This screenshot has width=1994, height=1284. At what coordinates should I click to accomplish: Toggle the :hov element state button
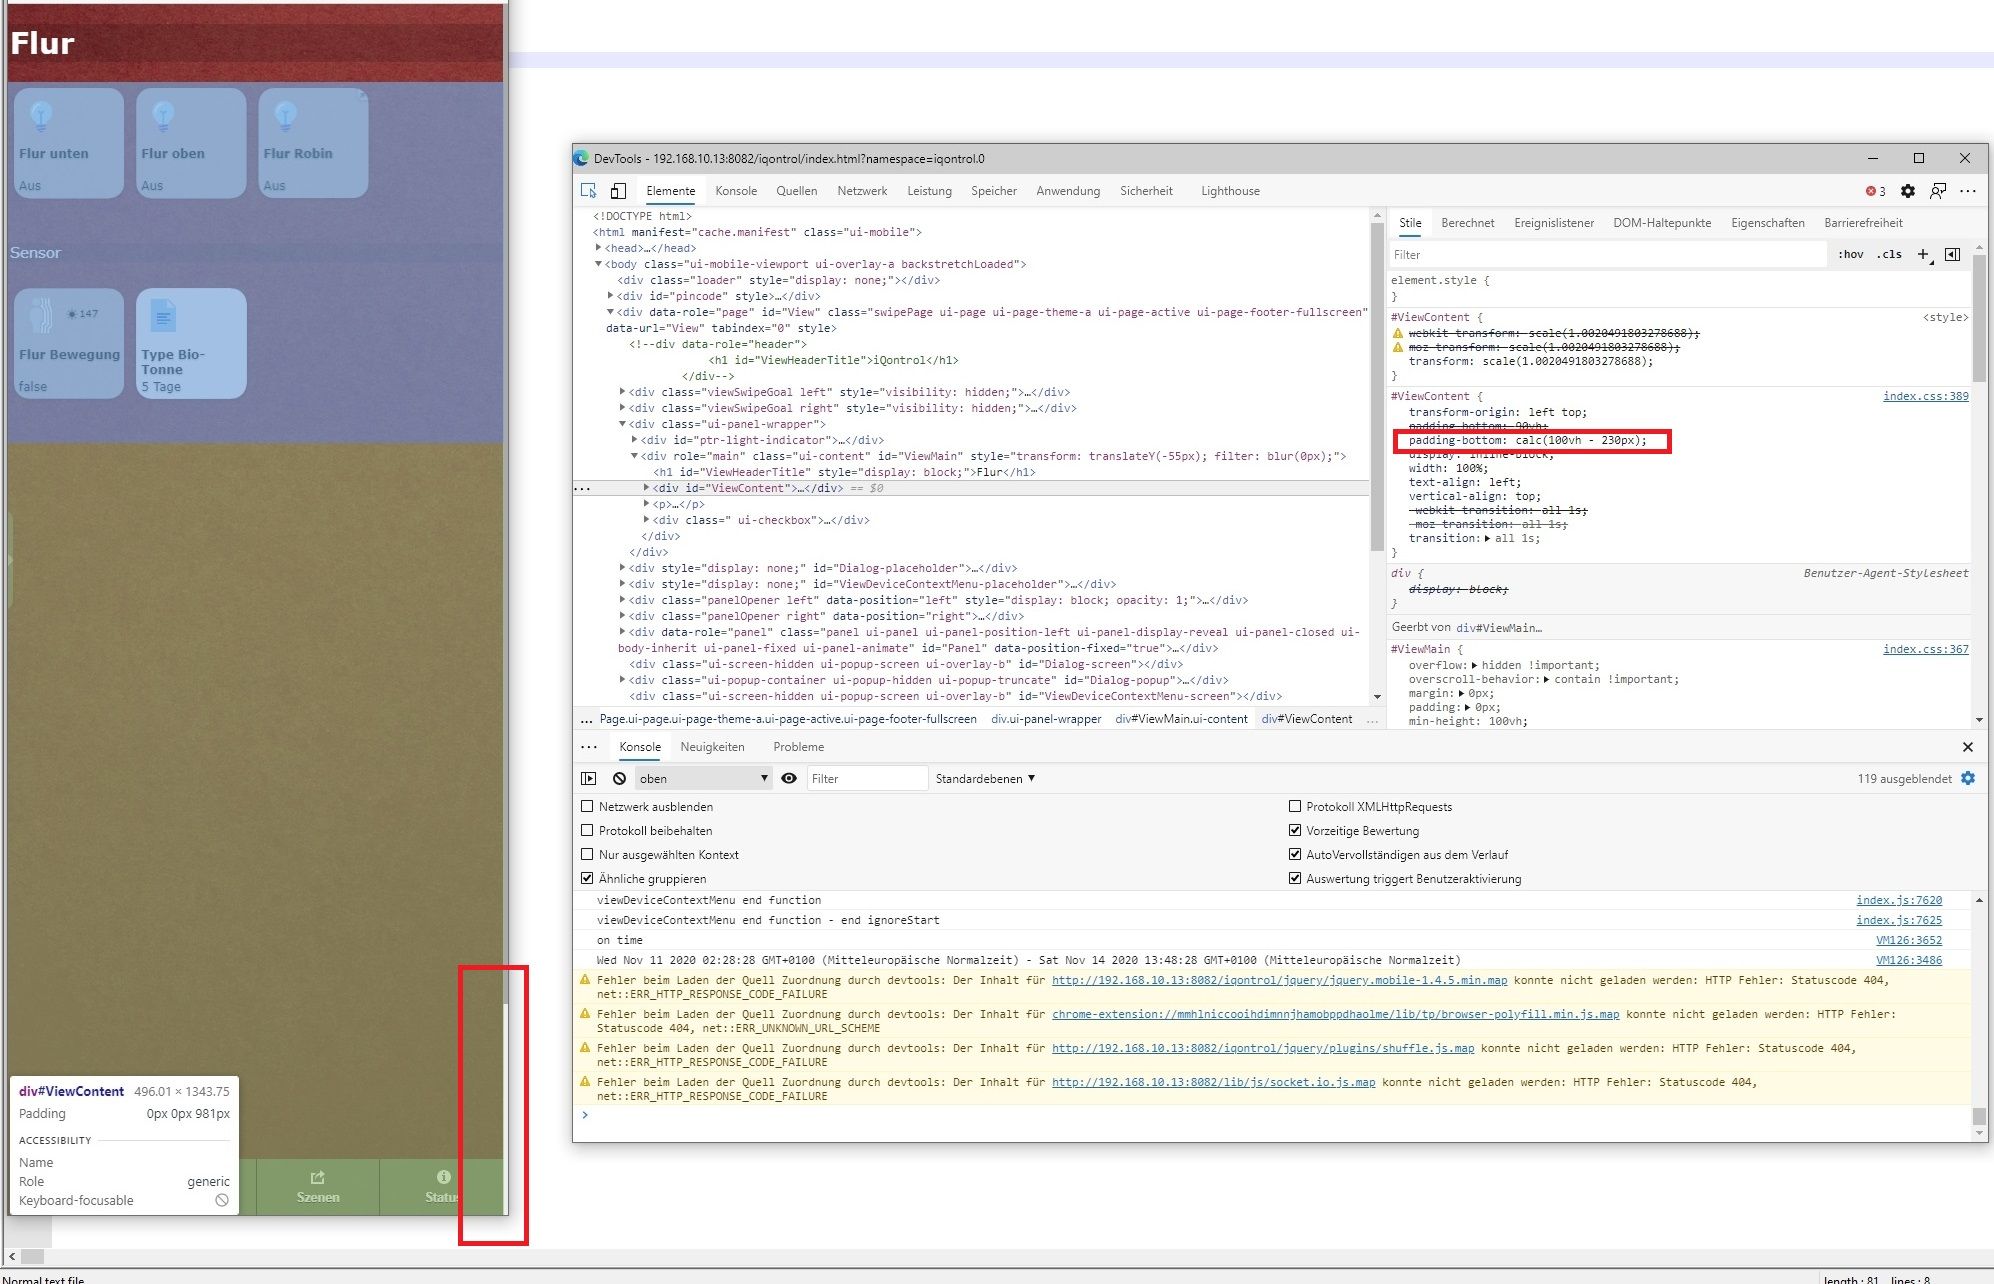point(1851,254)
